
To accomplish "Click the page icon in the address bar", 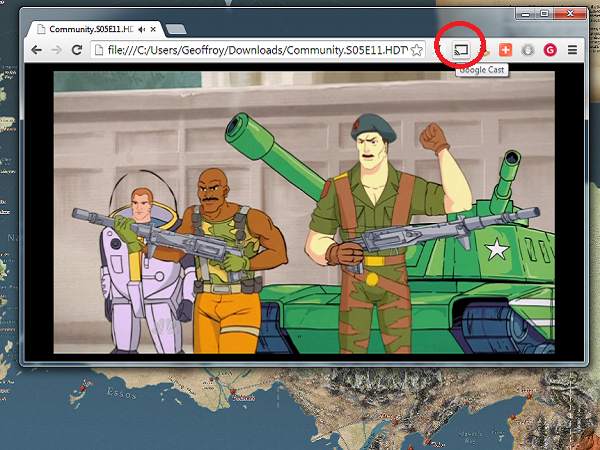I will (99, 50).
